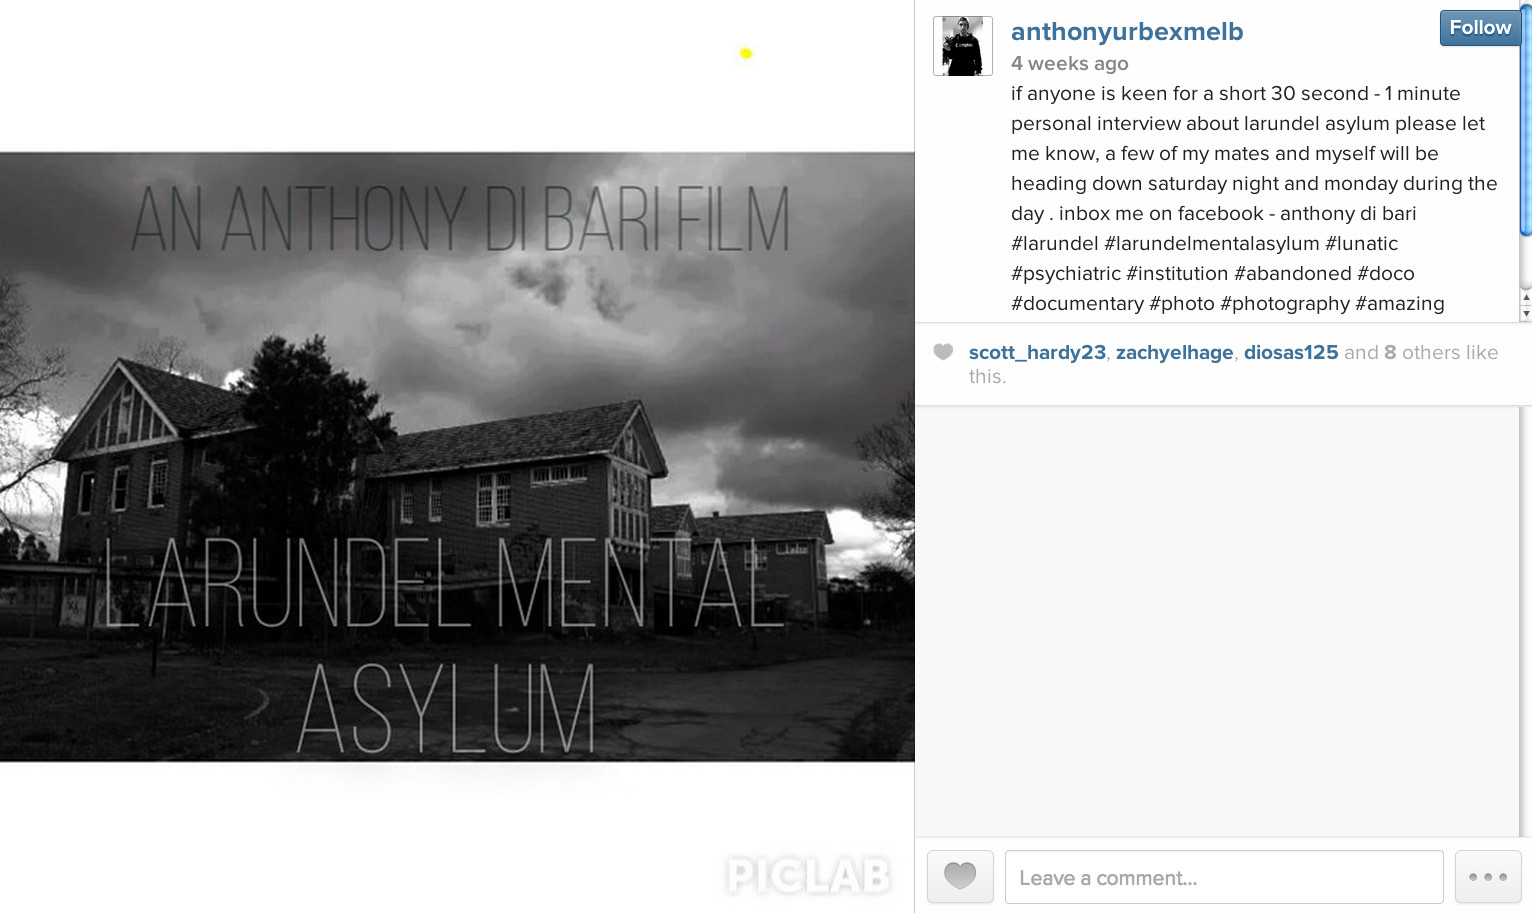Click the caption scrollbar up arrow
Screen dimensions: 1532x913
pyautogui.click(x=1526, y=298)
